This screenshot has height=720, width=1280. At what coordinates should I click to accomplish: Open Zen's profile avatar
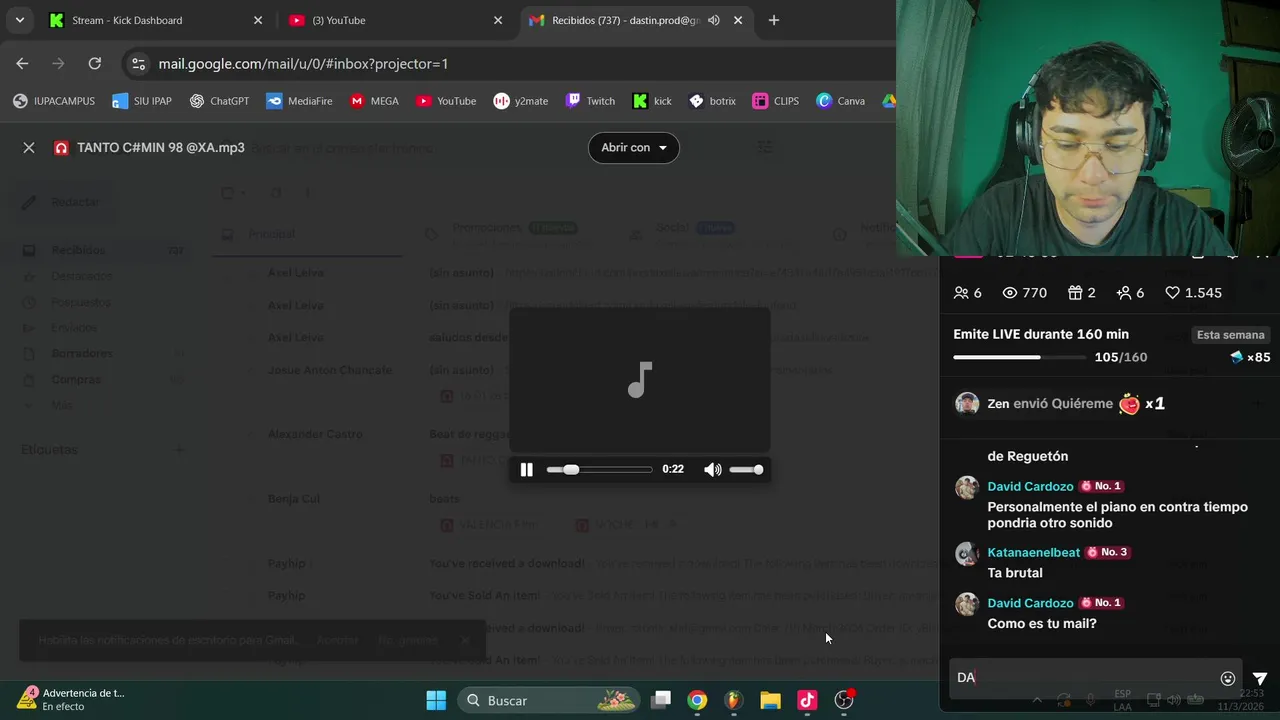click(x=966, y=404)
